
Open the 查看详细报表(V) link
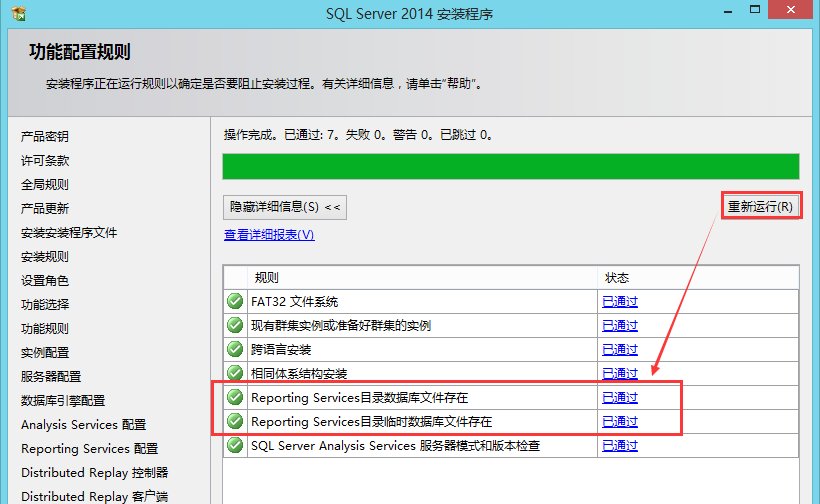tap(269, 235)
